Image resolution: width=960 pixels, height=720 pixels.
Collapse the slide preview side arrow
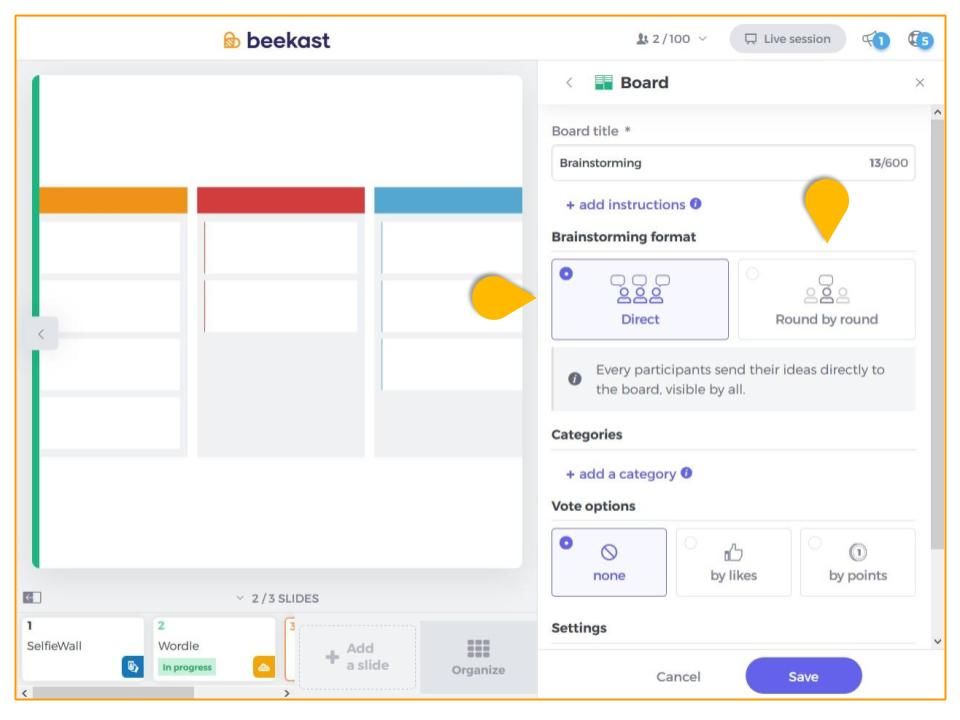(42, 334)
